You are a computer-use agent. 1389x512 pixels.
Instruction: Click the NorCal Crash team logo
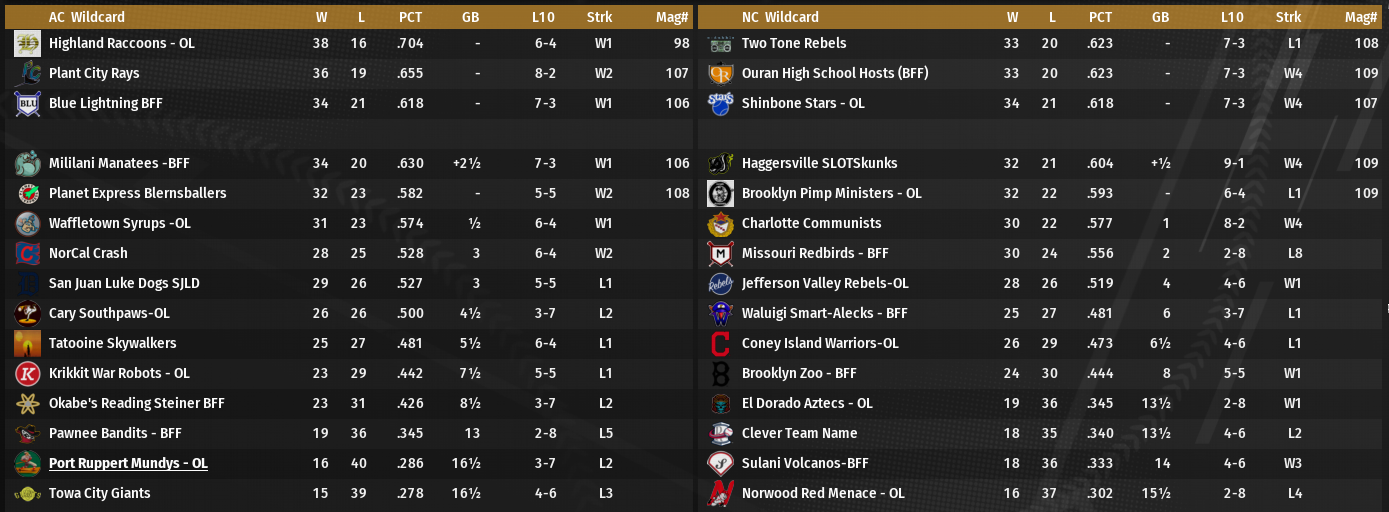point(27,254)
